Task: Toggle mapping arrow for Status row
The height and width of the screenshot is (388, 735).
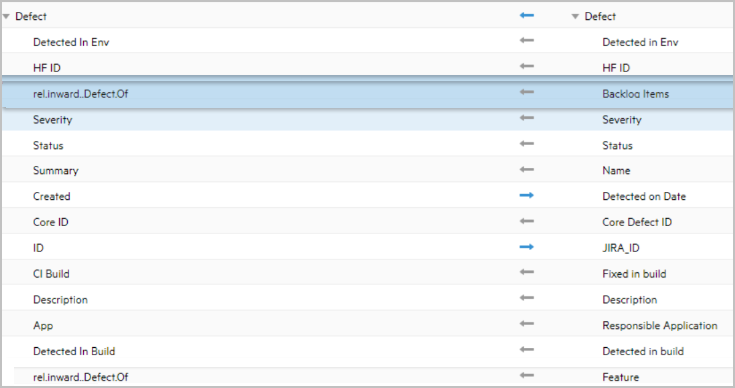Action: tap(527, 144)
